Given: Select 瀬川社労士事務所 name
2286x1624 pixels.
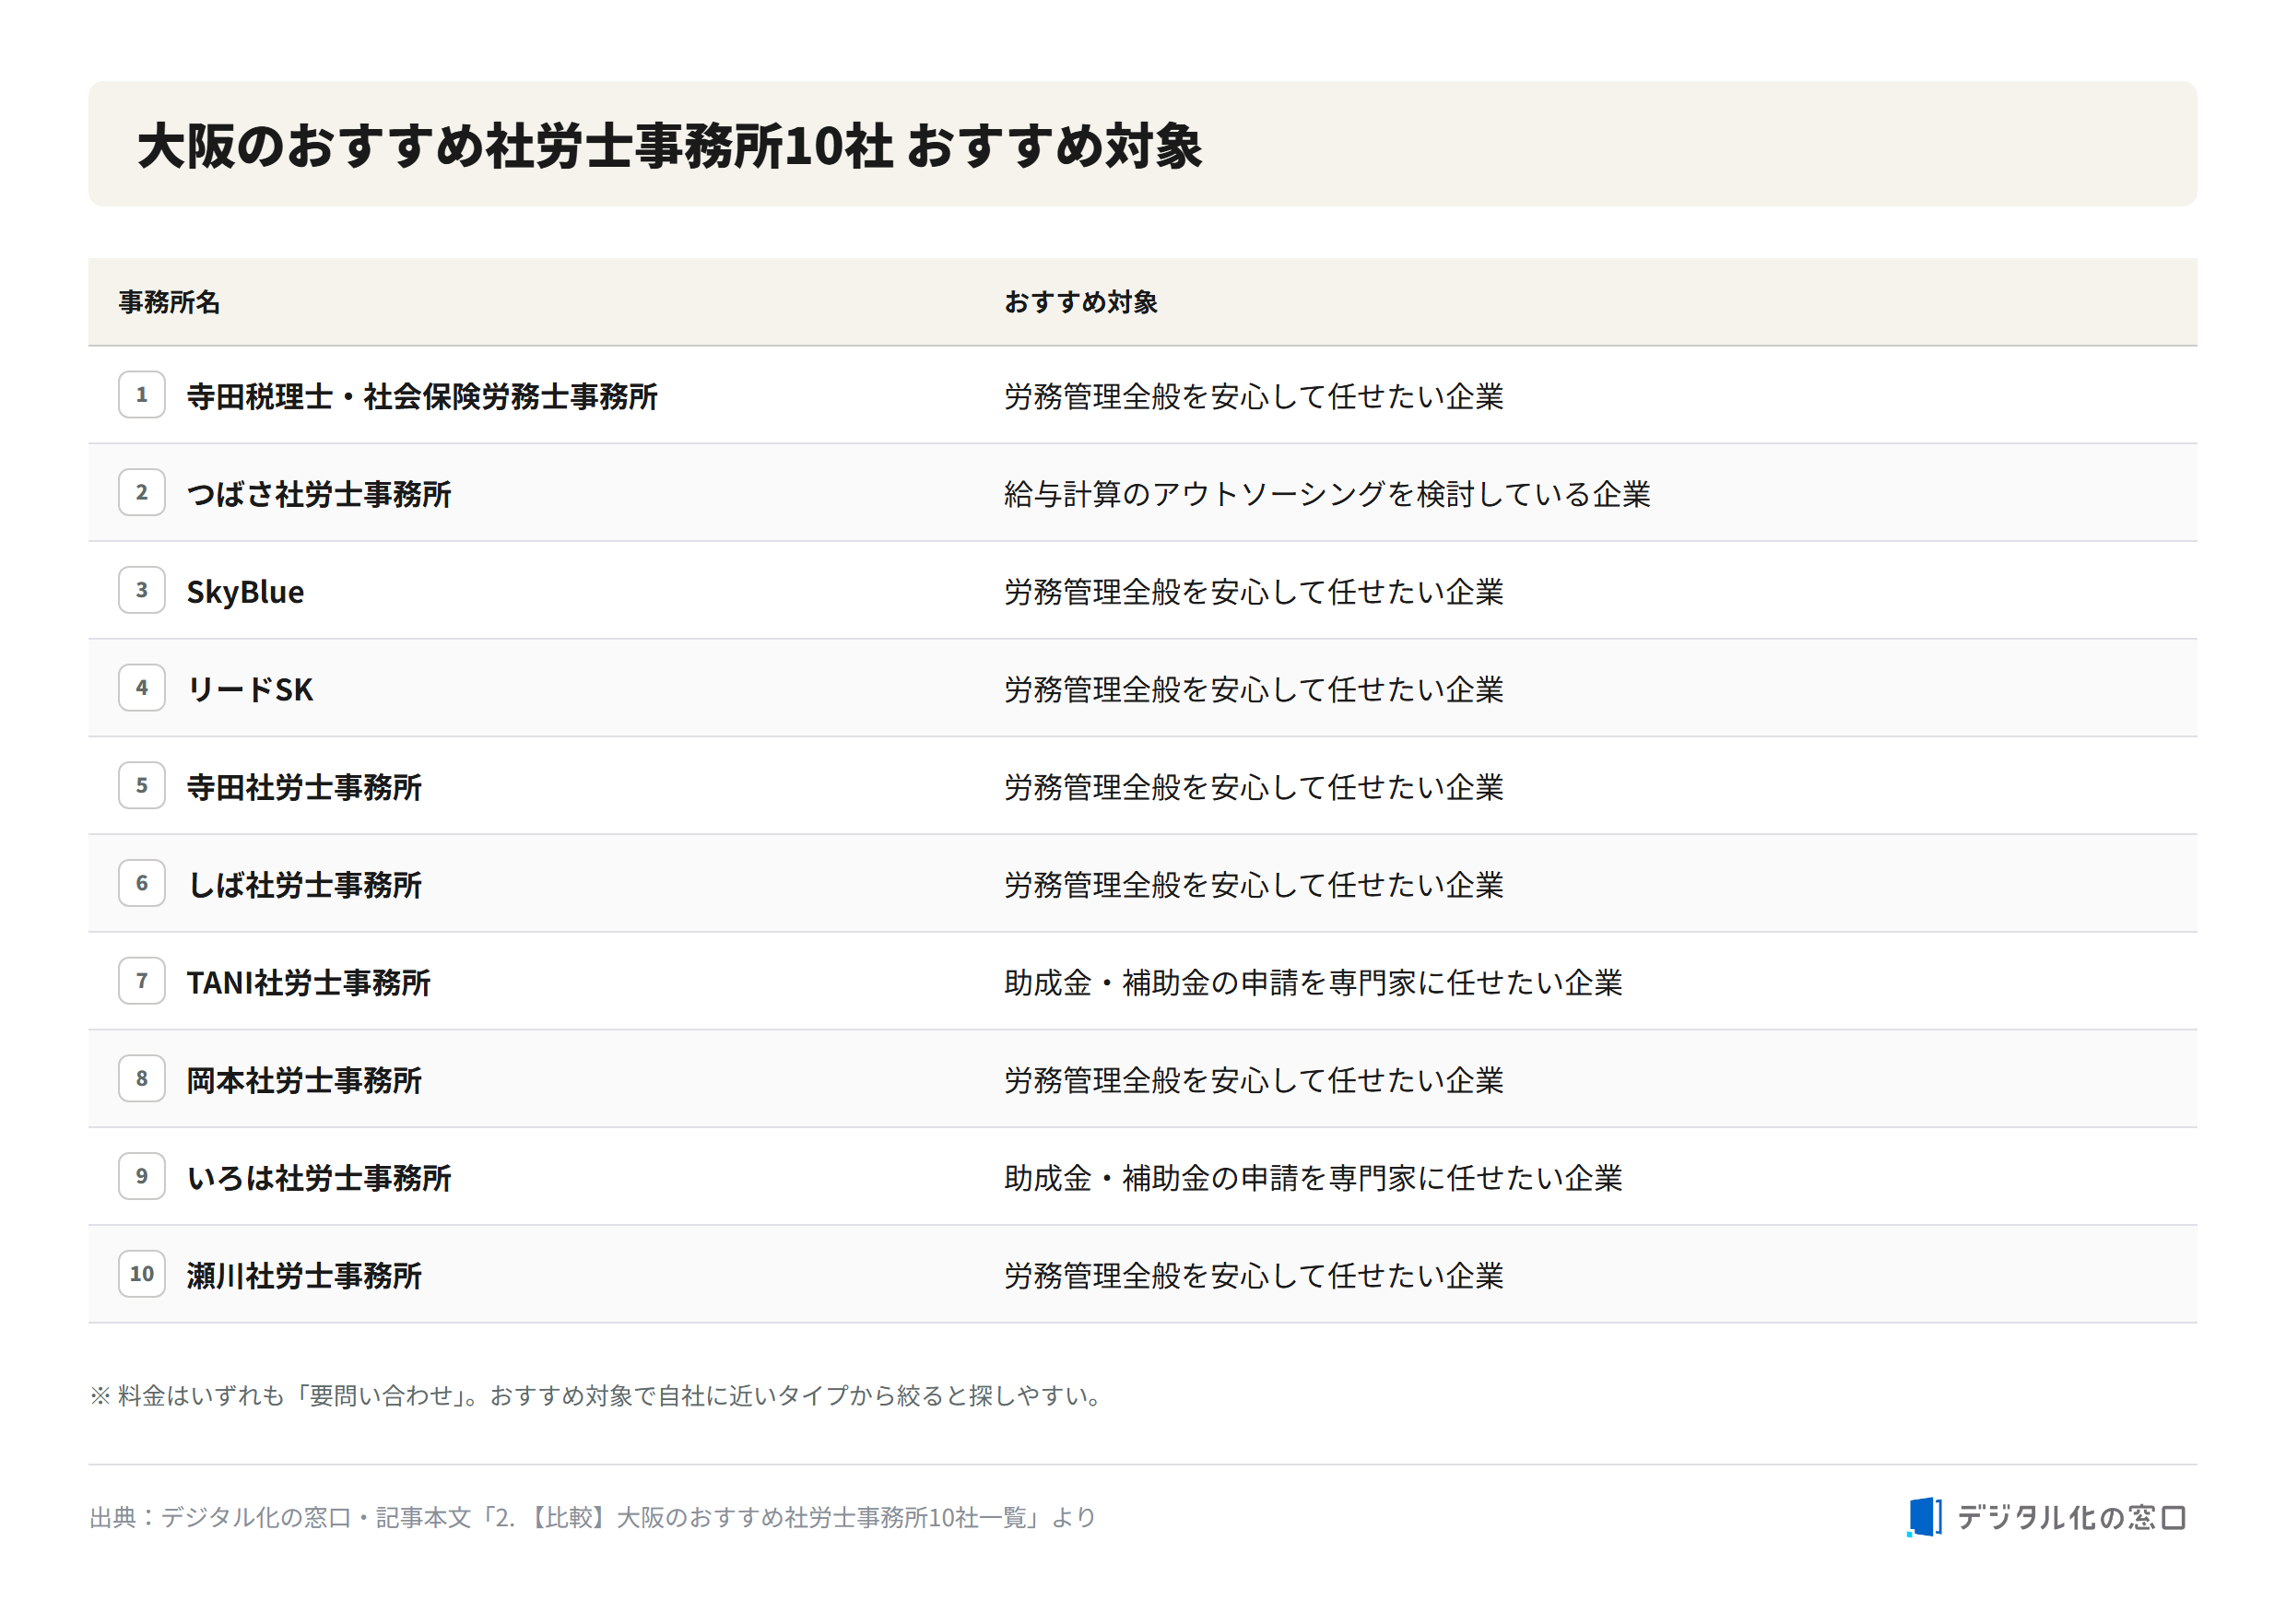Looking at the screenshot, I should click(304, 1276).
